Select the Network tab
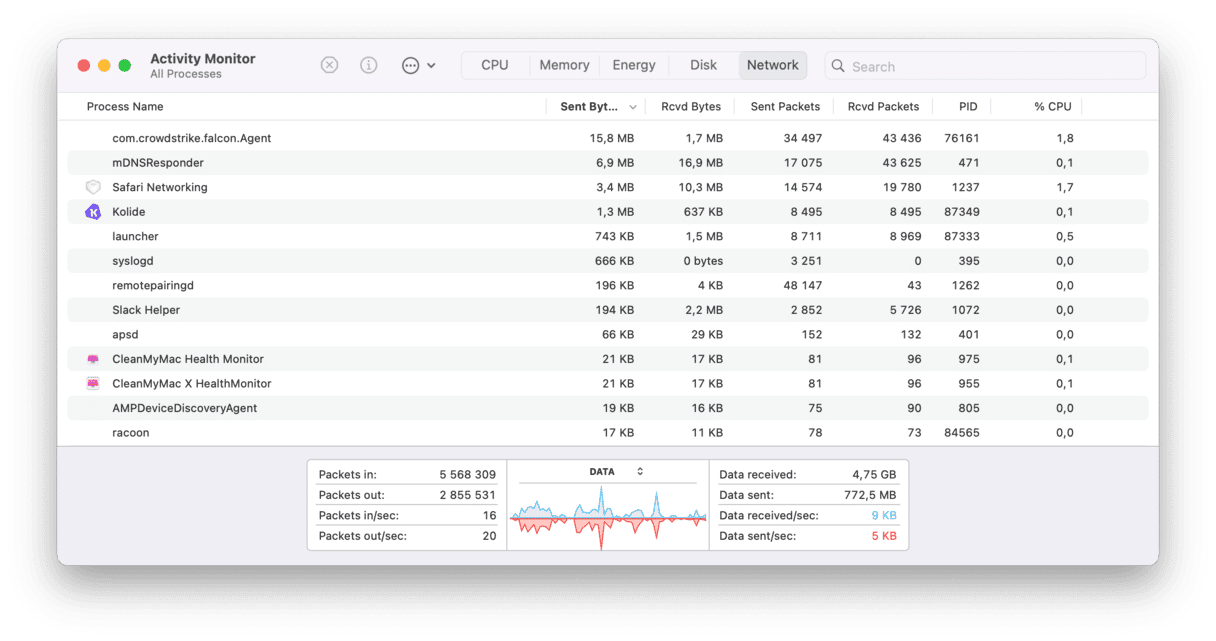This screenshot has width=1216, height=641. point(773,65)
